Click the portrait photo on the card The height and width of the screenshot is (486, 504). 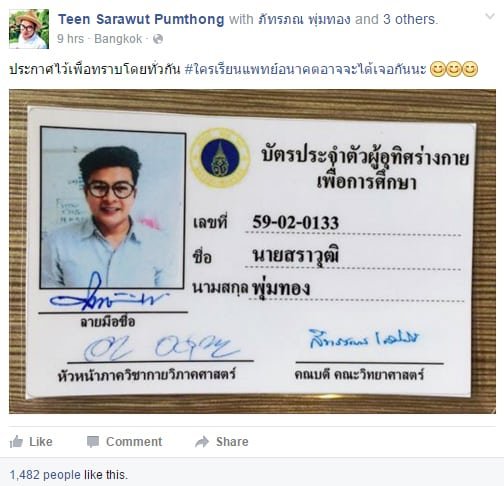[113, 207]
